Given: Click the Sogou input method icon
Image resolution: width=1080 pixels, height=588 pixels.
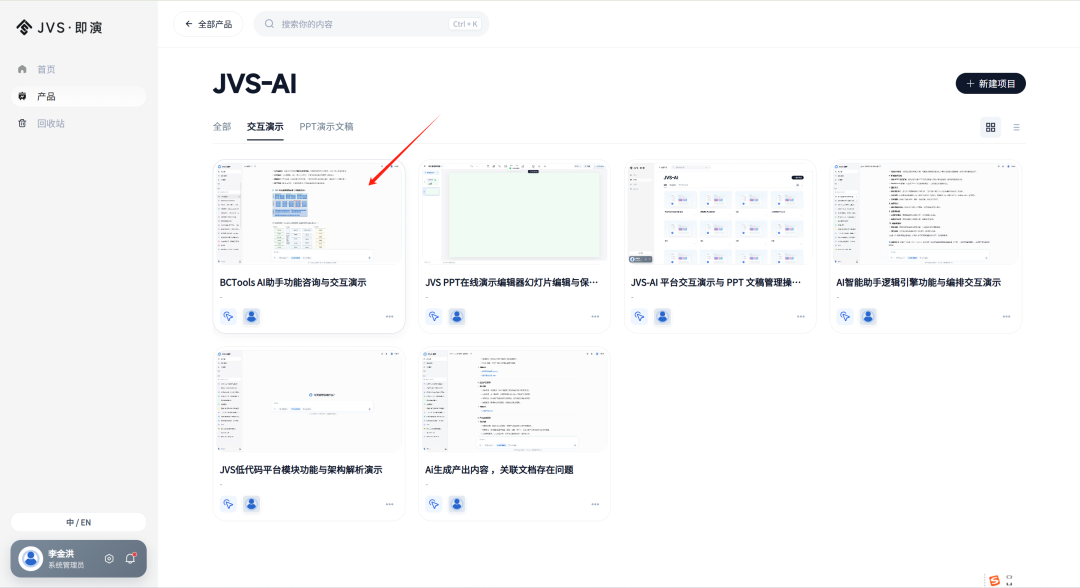Looking at the screenshot, I should click(994, 580).
